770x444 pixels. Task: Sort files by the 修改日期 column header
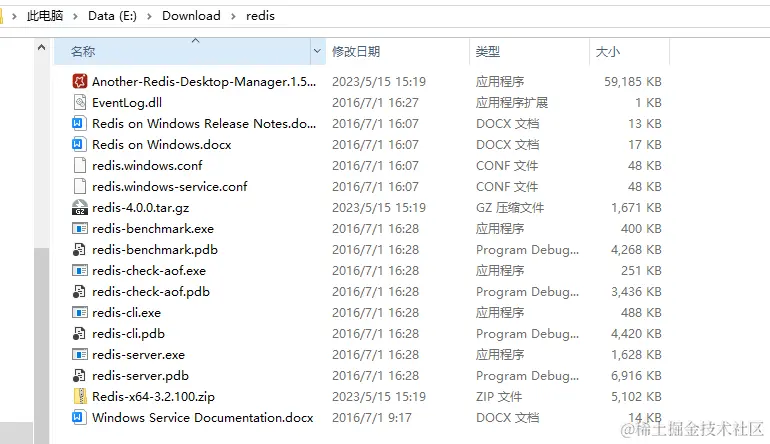pyautogui.click(x=397, y=51)
